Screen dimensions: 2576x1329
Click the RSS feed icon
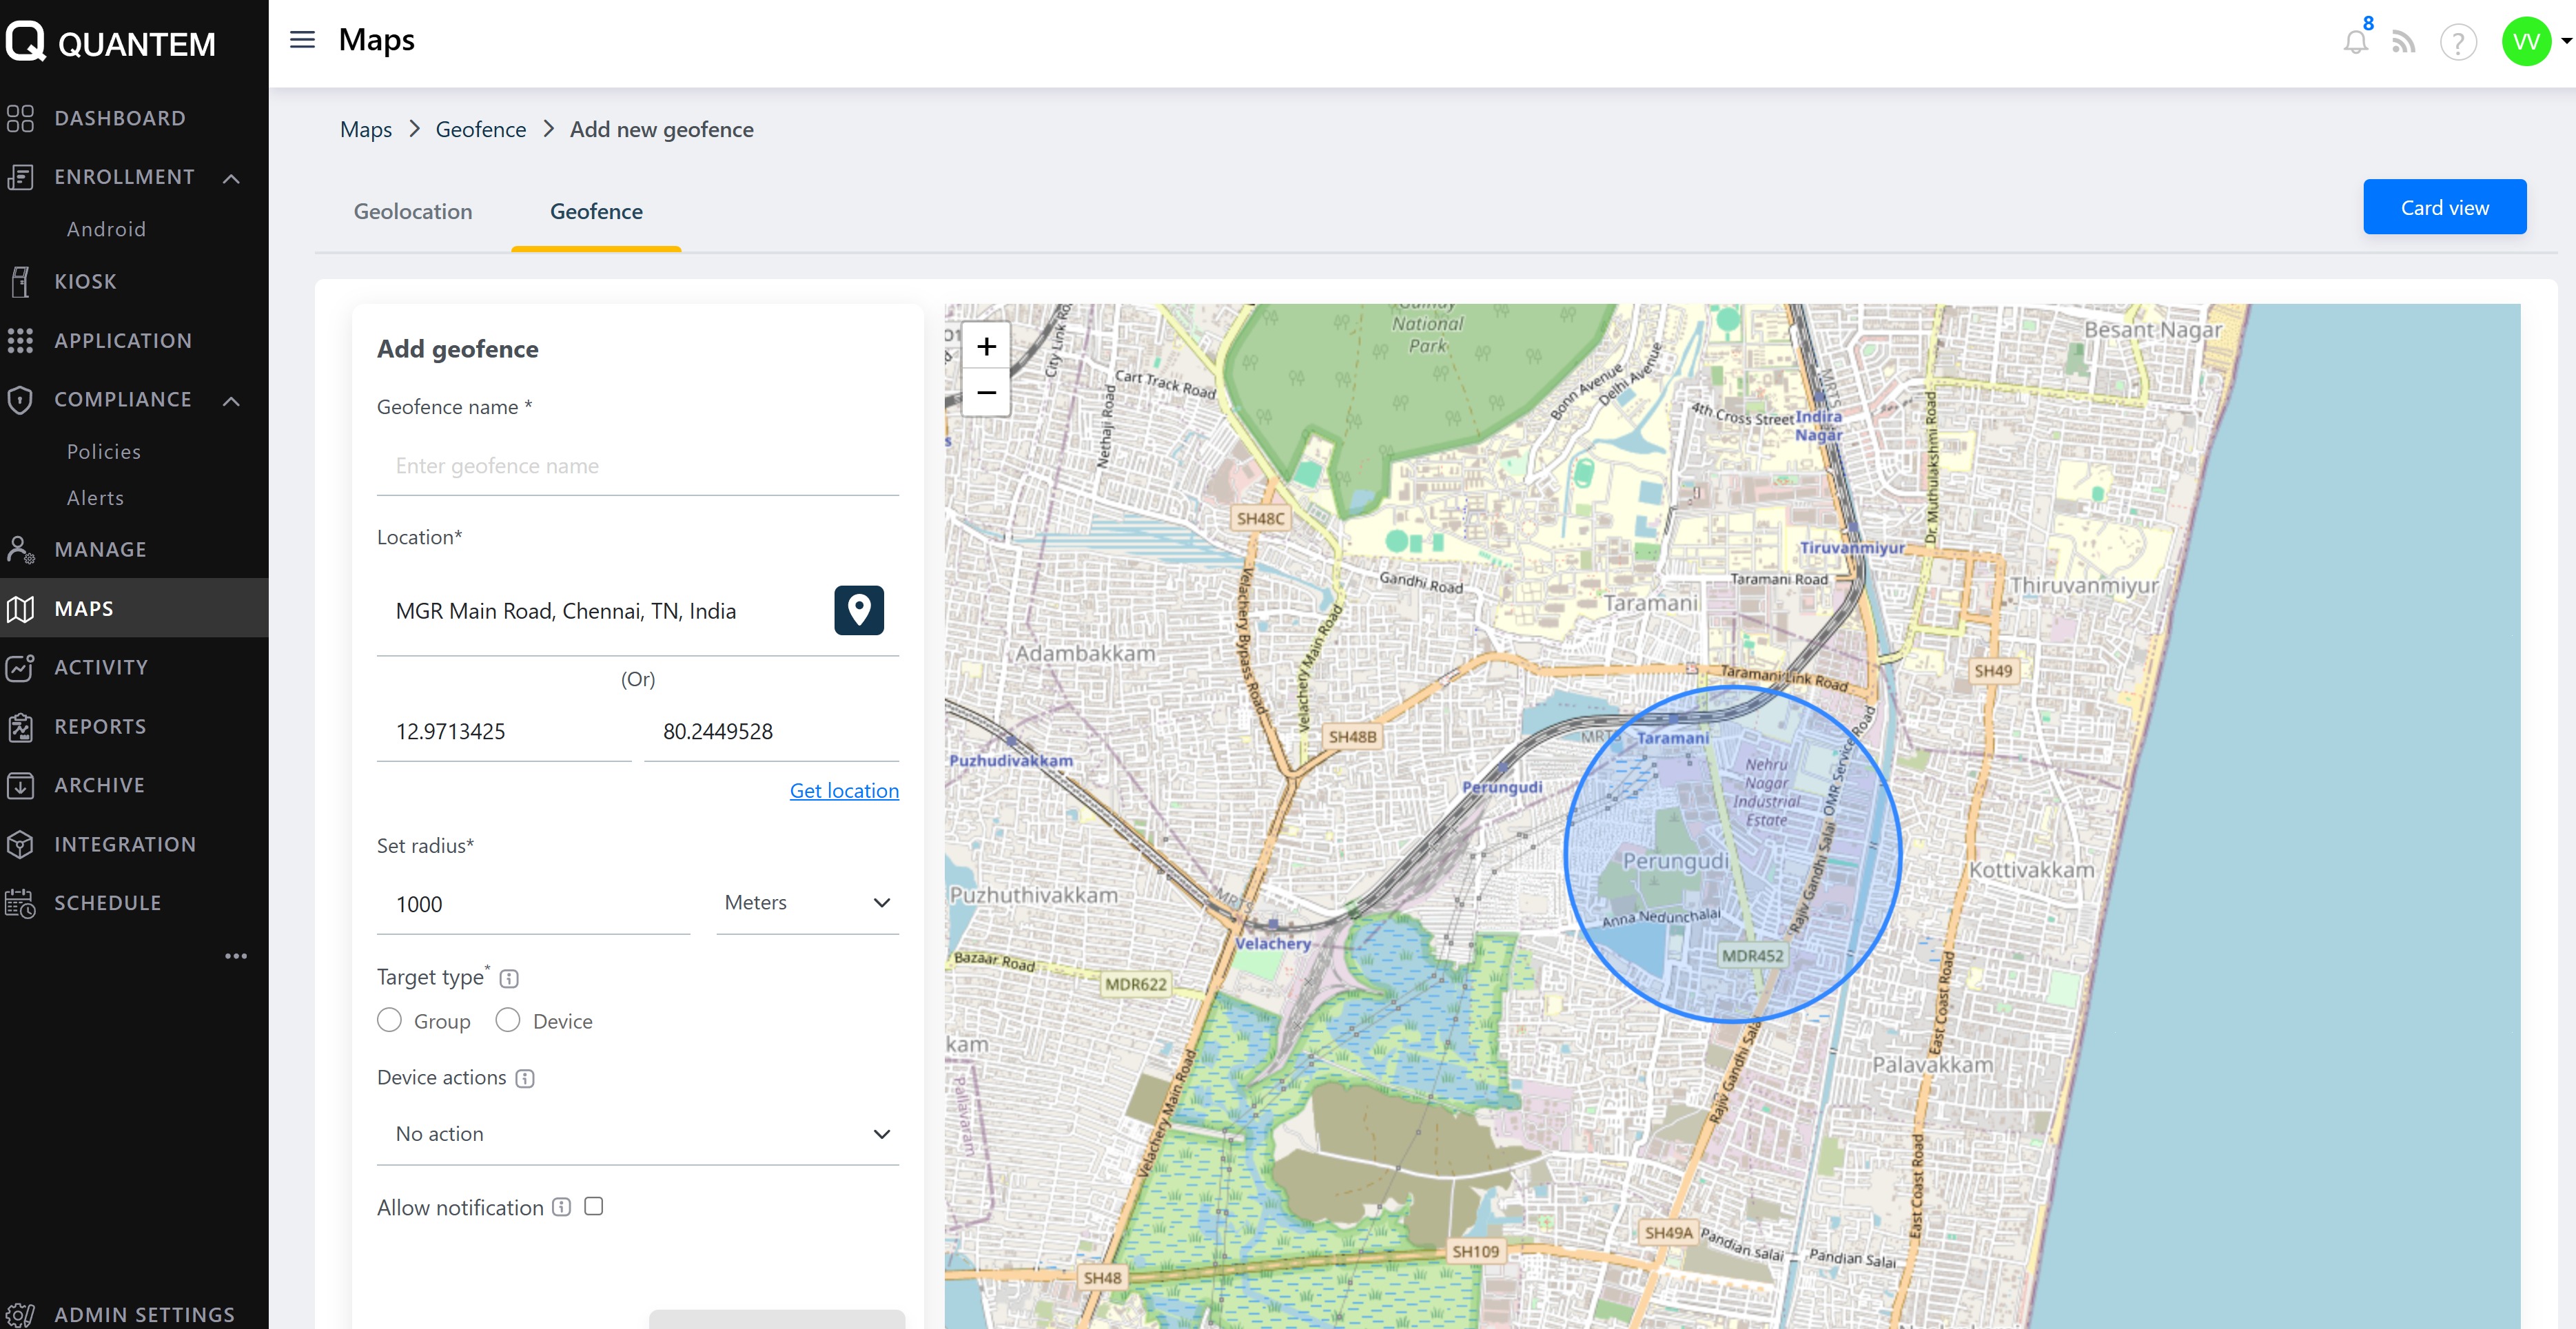(x=2403, y=42)
